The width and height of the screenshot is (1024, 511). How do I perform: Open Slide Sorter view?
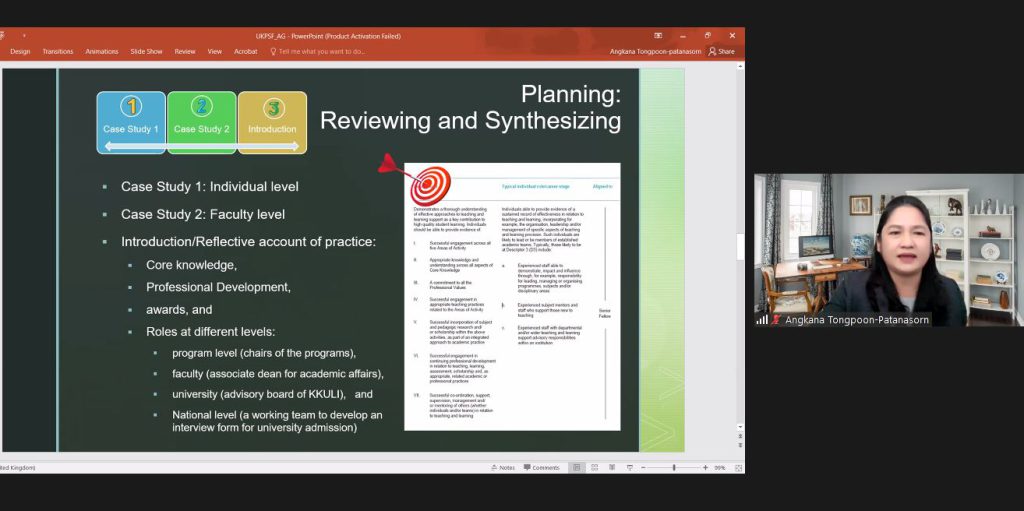coord(593,467)
